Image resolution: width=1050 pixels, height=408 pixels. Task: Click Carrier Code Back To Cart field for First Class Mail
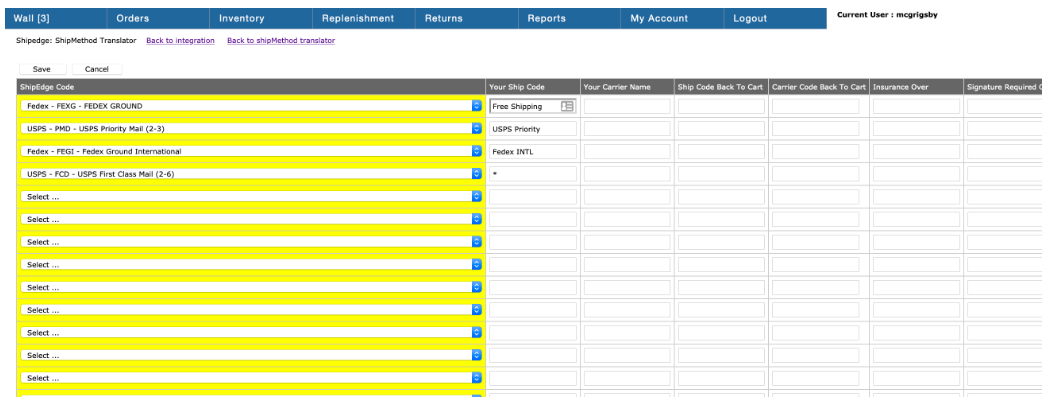[x=816, y=174]
